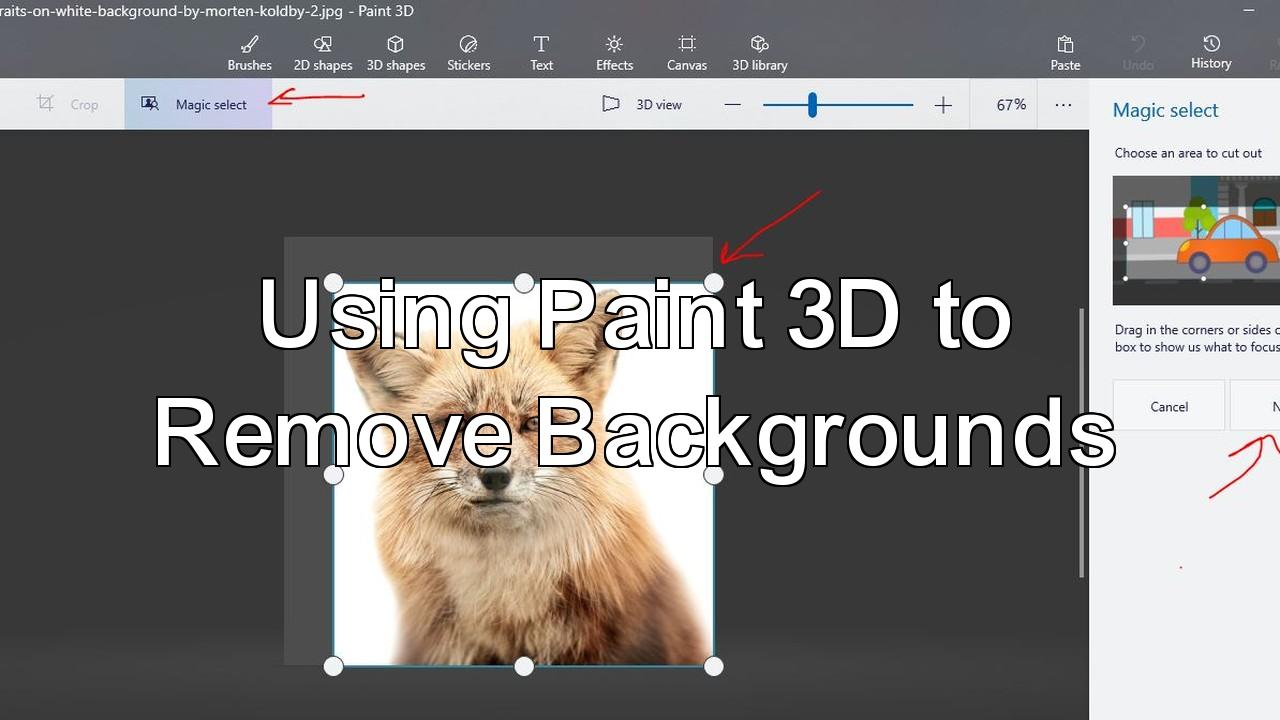Open the more options ellipsis menu
Viewport: 1280px width, 720px height.
[x=1063, y=104]
